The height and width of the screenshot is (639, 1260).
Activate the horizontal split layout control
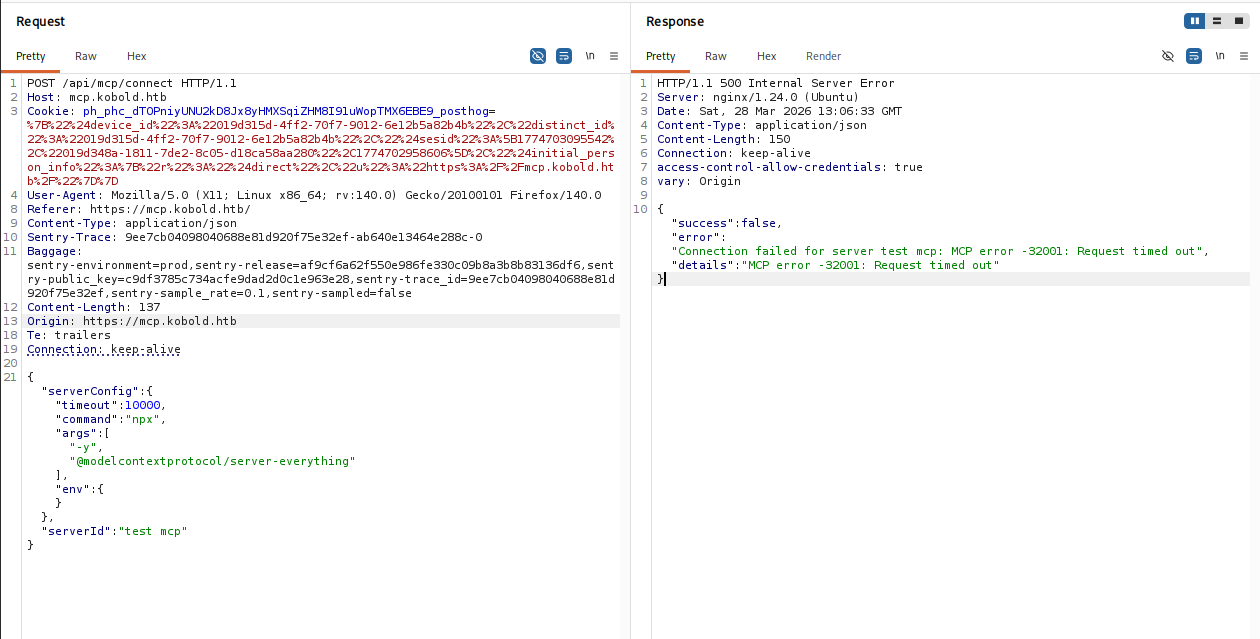click(x=1216, y=20)
